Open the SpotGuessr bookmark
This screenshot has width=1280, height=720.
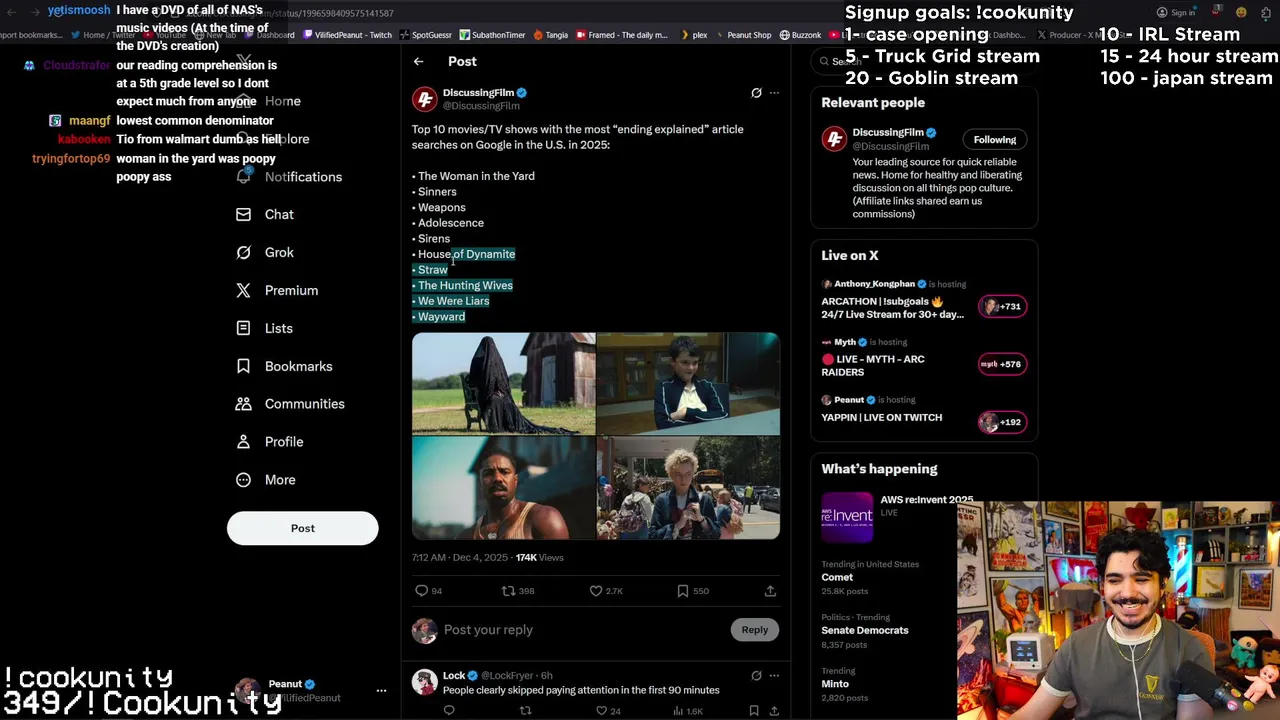point(426,35)
